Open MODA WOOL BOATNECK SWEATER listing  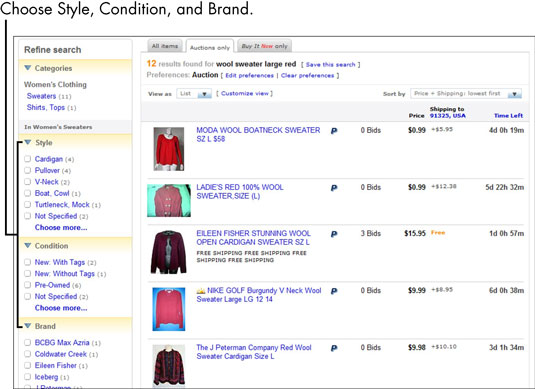[258, 134]
